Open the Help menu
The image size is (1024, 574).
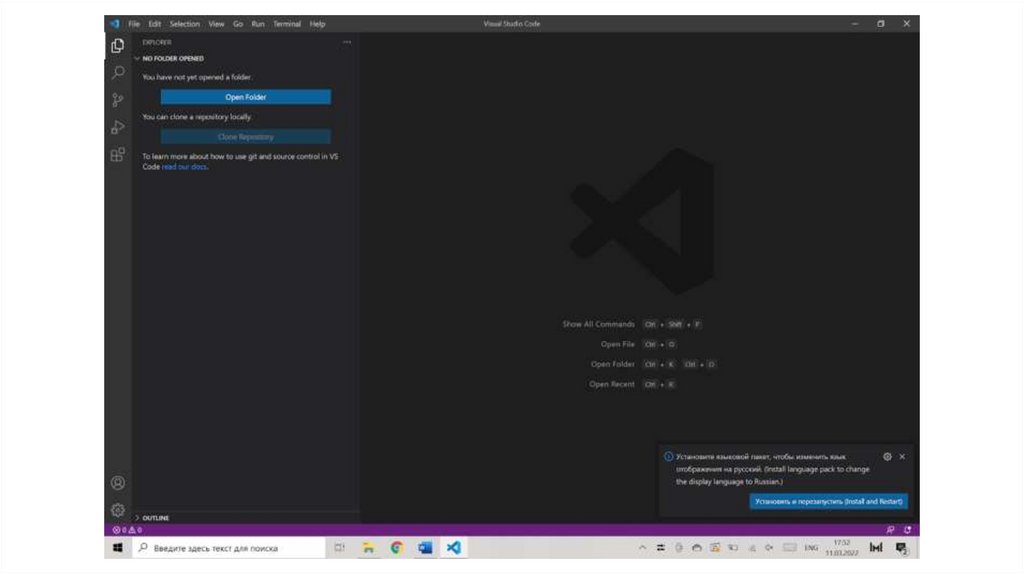coord(317,24)
